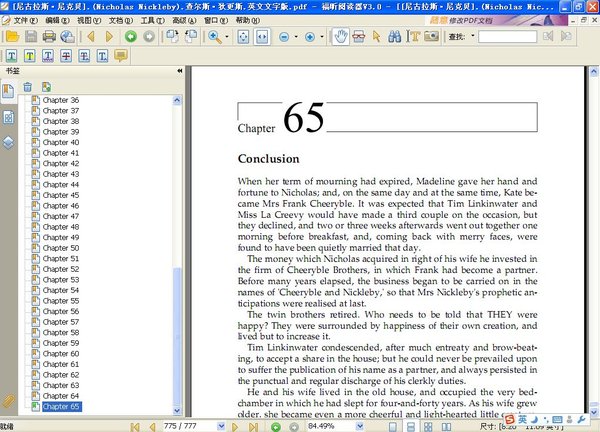600x432 pixels.
Task: Jump to Chapter 50 bookmark
Action: (x=60, y=247)
